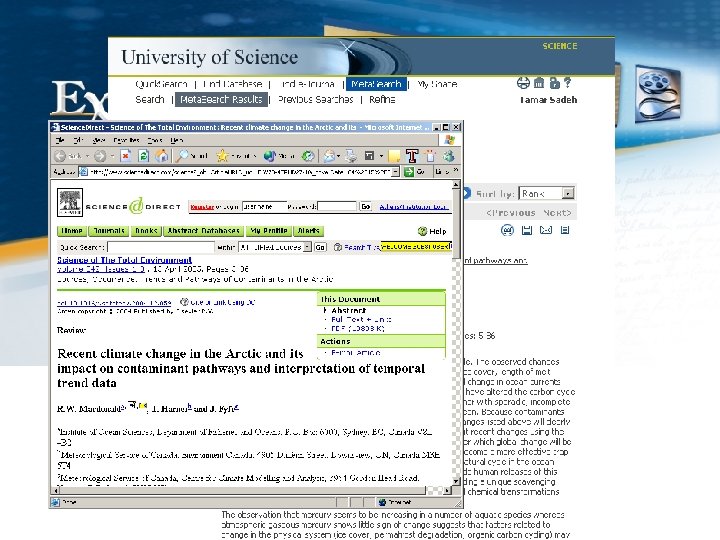Viewport: 720px width, 540px height.
Task: Open the Mail button dropdown arrow
Action: (x=338, y=157)
